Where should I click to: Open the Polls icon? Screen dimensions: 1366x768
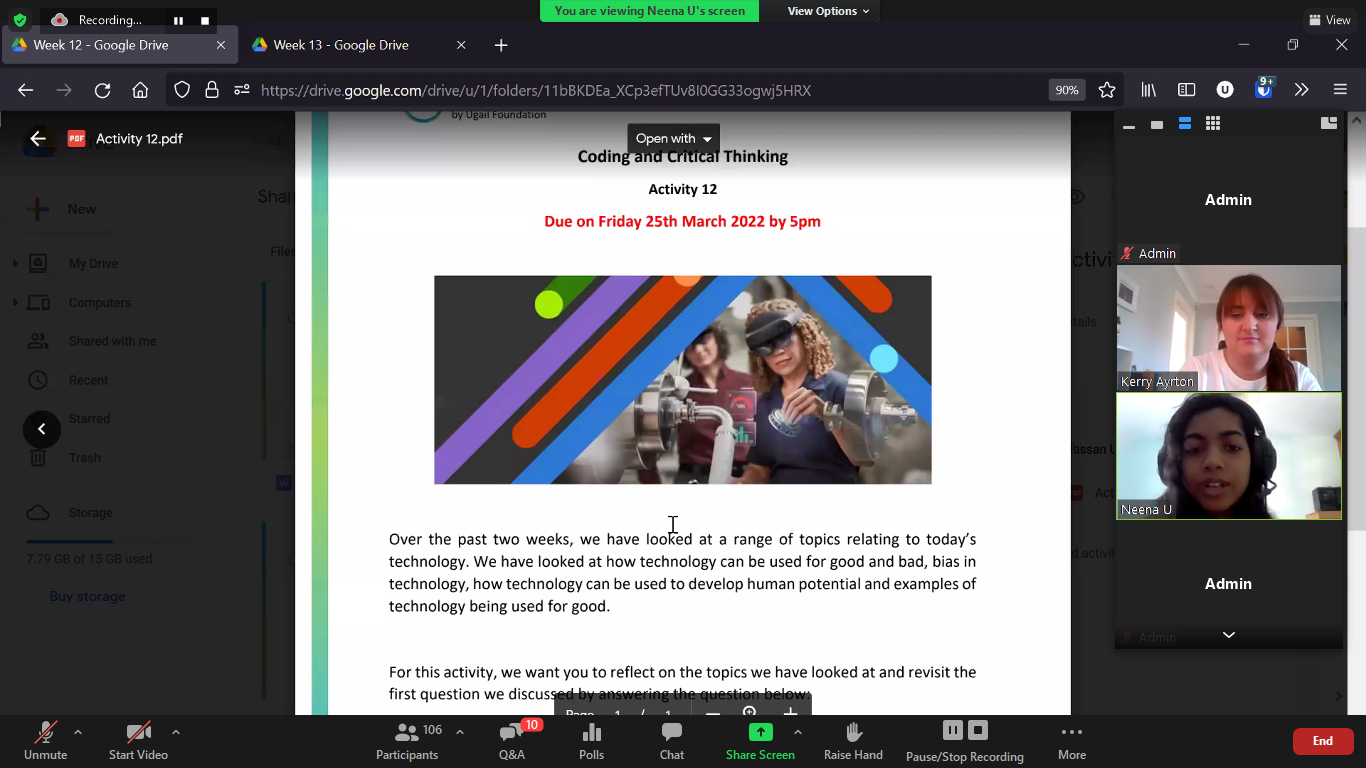(x=591, y=740)
